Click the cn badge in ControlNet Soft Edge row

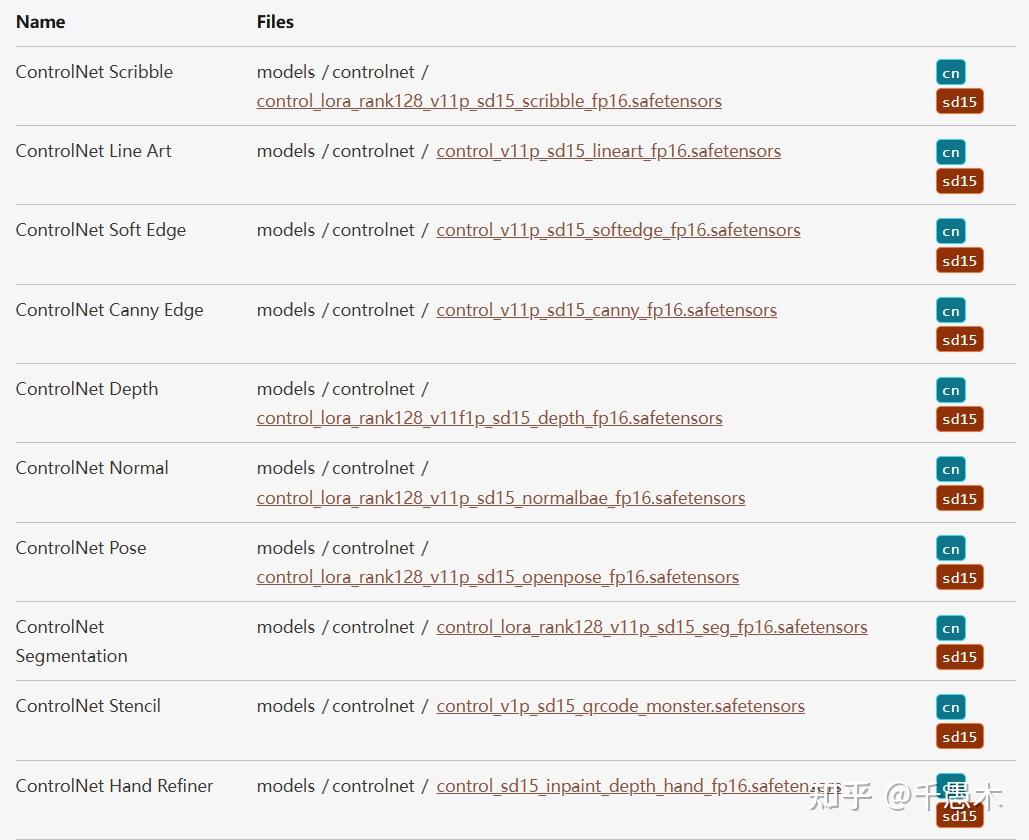coord(950,231)
